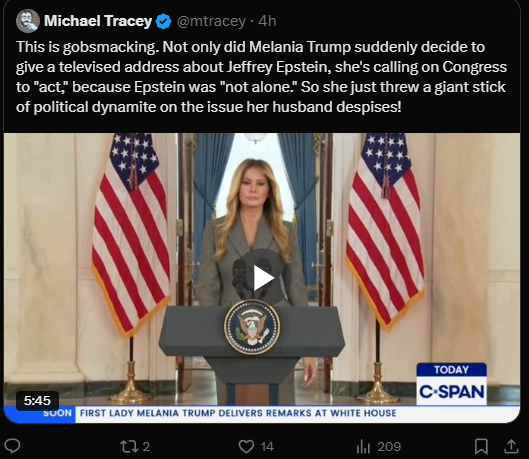Click the blue verified badge
This screenshot has height=459, width=529.
(x=164, y=21)
